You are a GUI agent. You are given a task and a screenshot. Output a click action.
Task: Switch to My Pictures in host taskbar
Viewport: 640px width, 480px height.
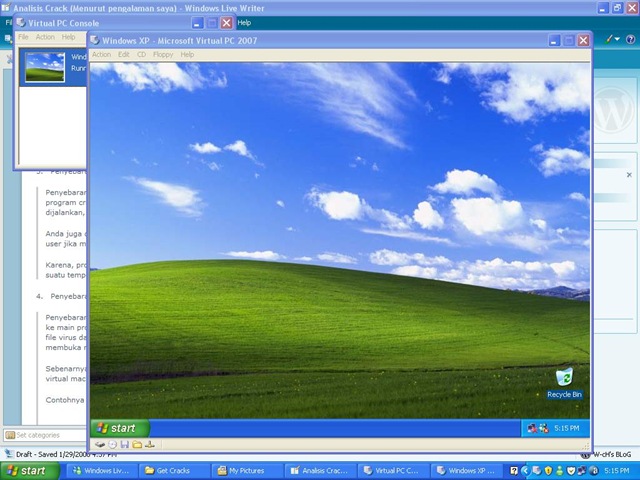(246, 470)
